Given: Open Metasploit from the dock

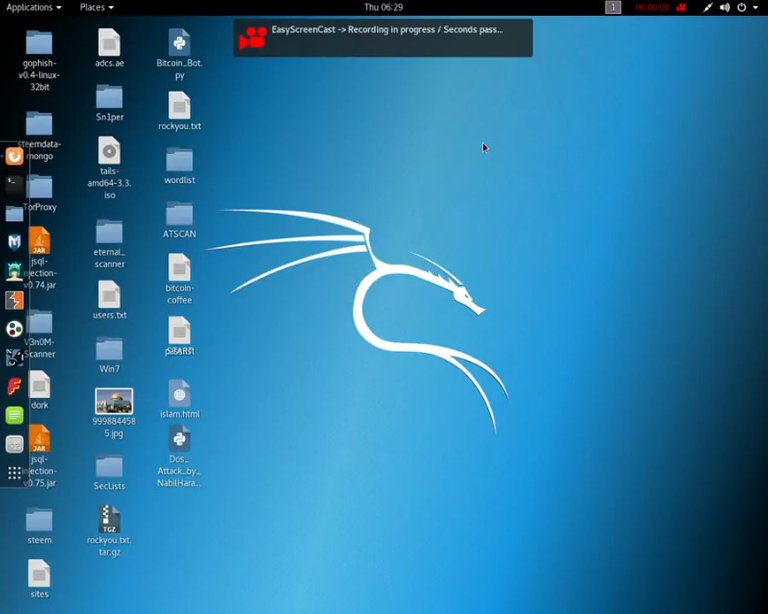Looking at the screenshot, I should coord(14,241).
